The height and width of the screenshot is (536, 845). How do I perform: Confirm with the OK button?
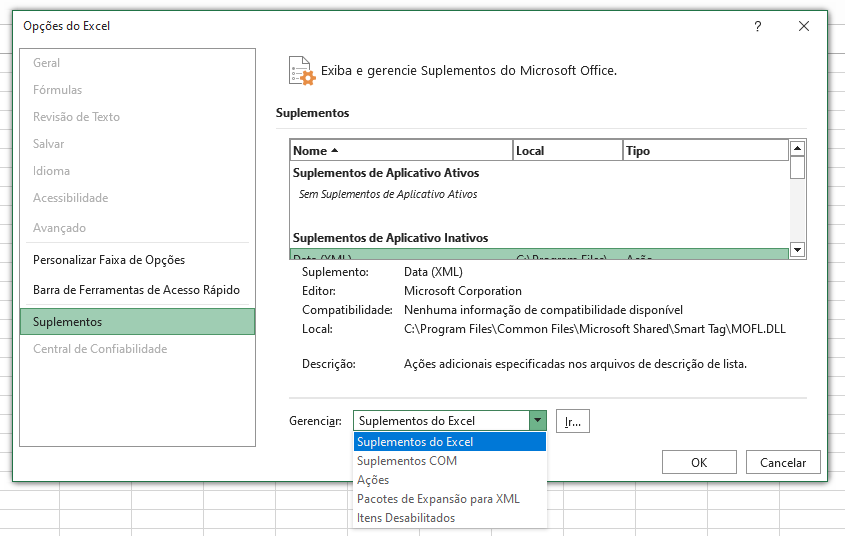699,463
